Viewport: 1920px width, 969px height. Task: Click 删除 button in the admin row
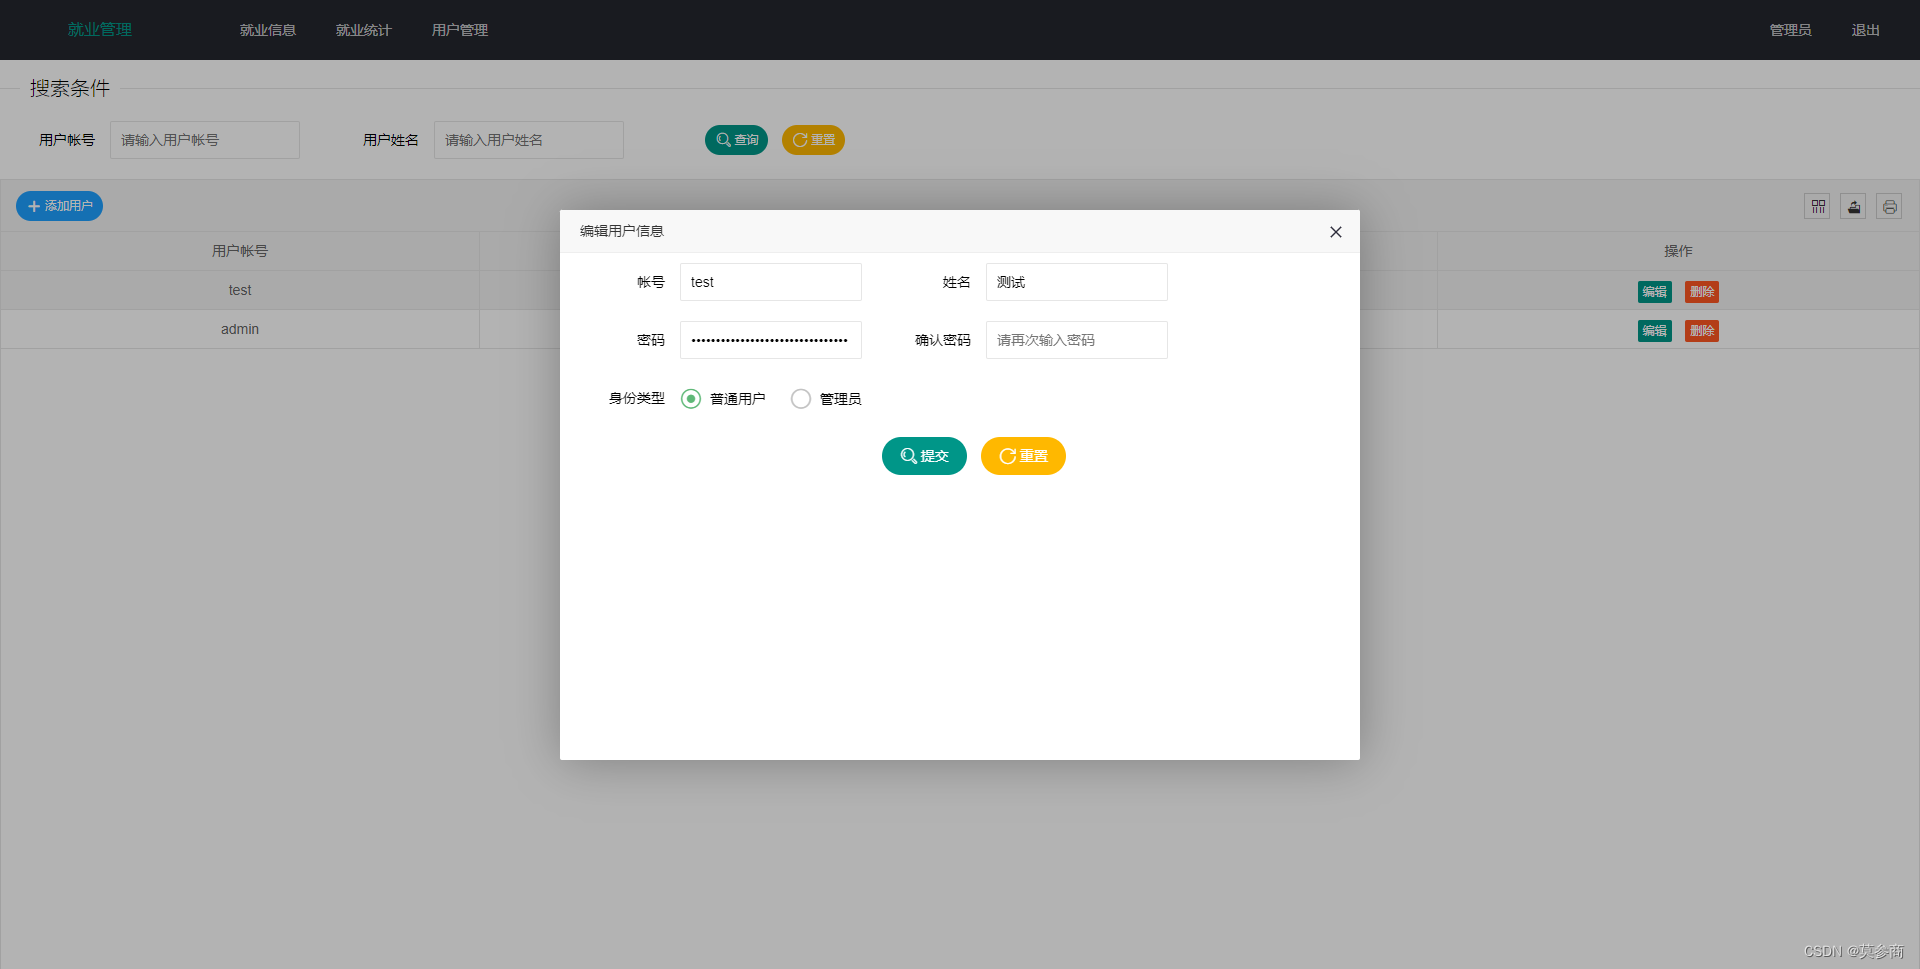pyautogui.click(x=1702, y=331)
